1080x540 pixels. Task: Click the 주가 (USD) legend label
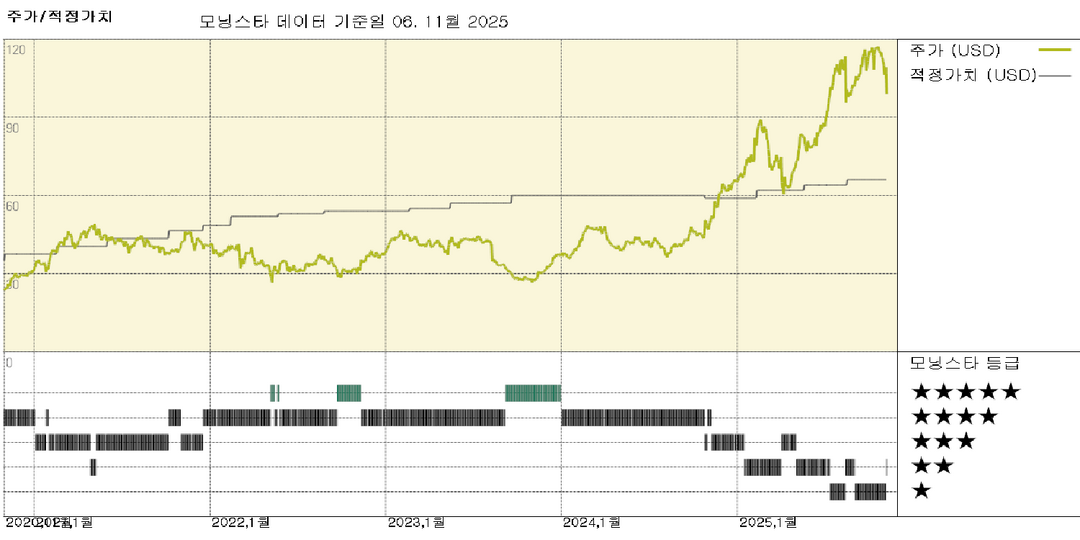[956, 49]
